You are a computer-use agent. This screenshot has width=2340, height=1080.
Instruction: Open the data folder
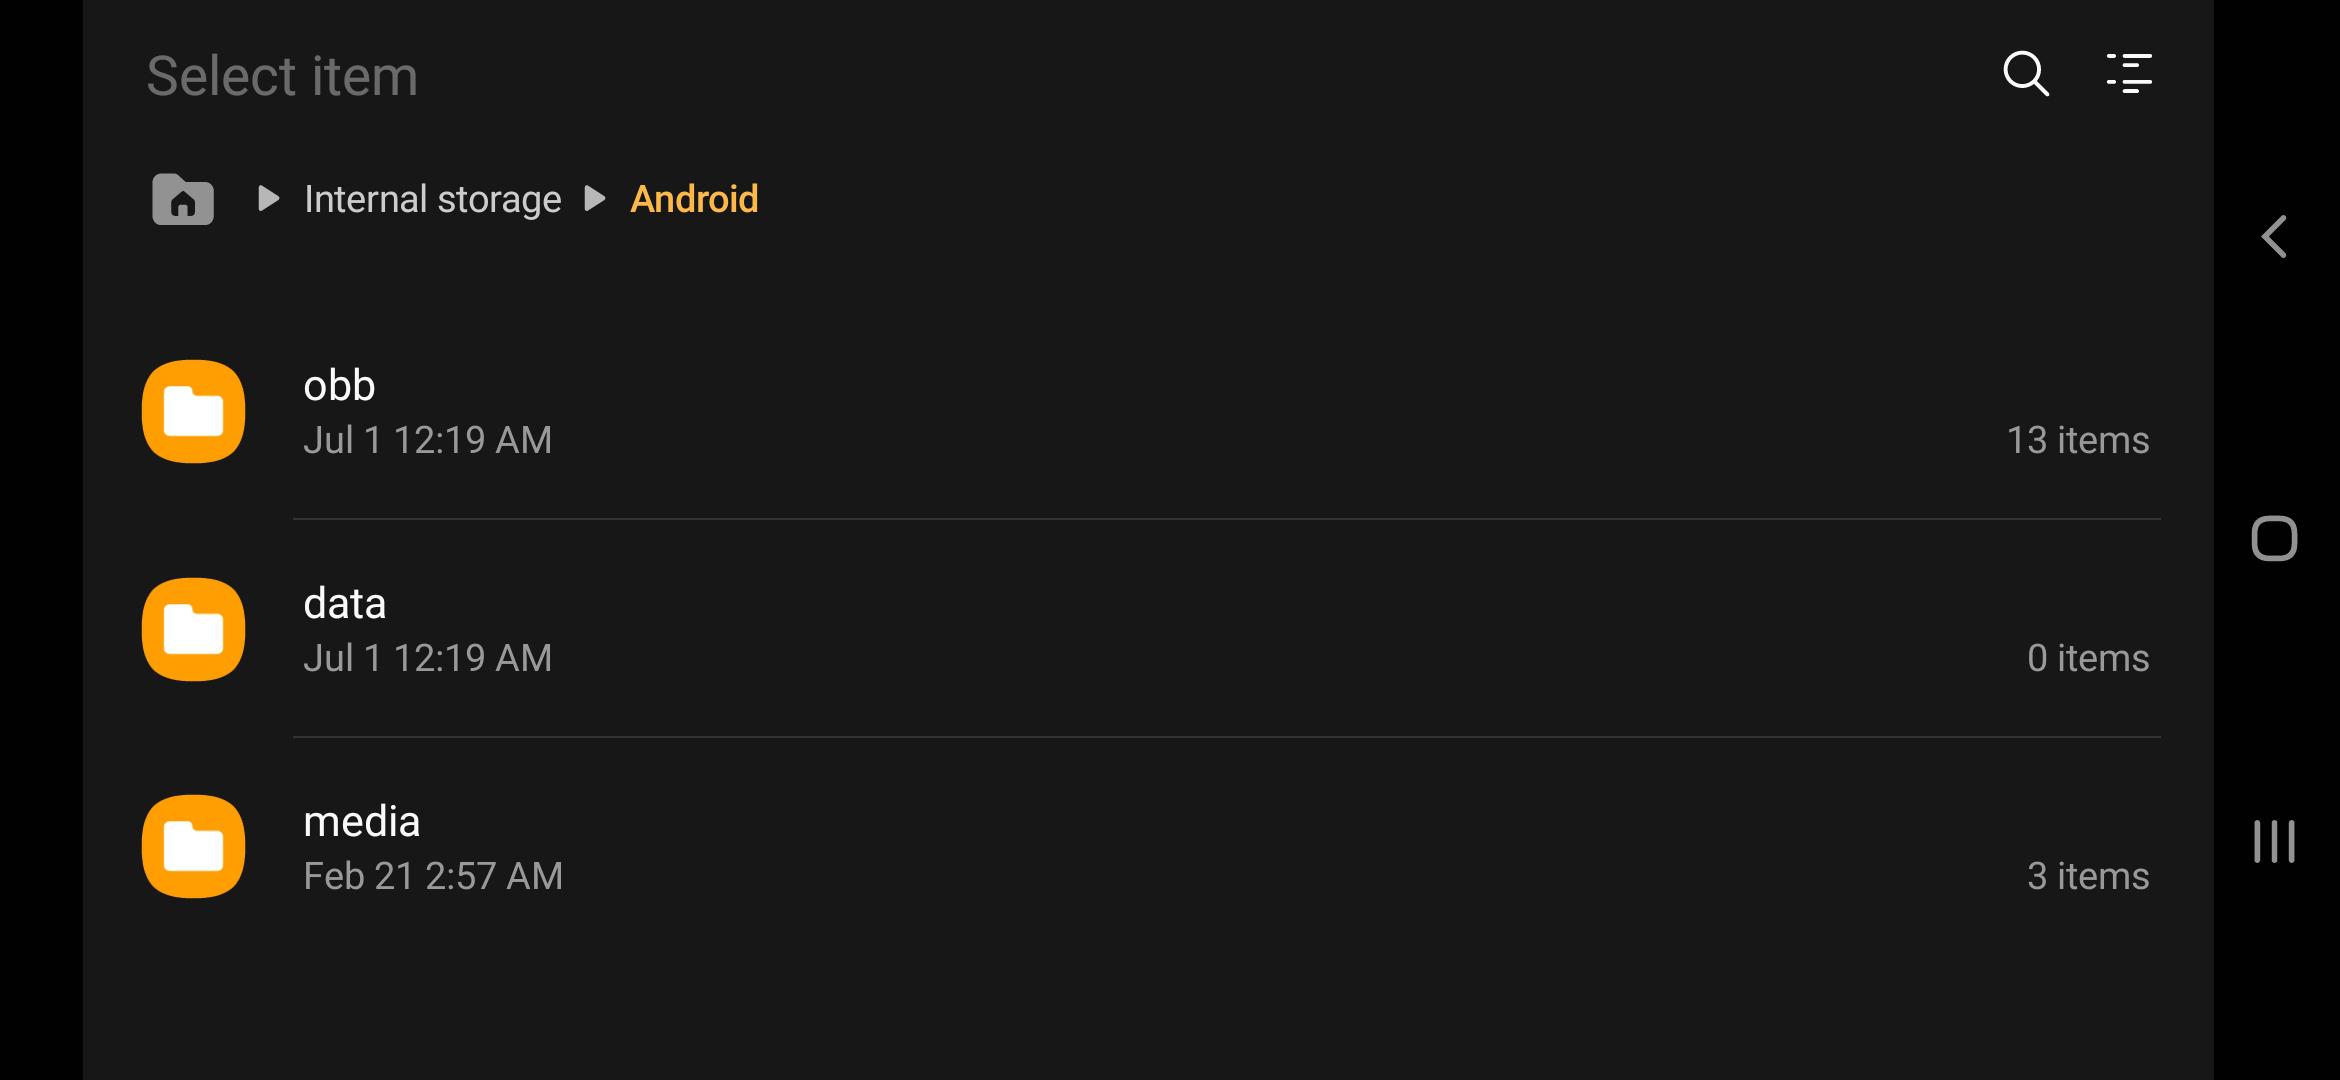(344, 602)
